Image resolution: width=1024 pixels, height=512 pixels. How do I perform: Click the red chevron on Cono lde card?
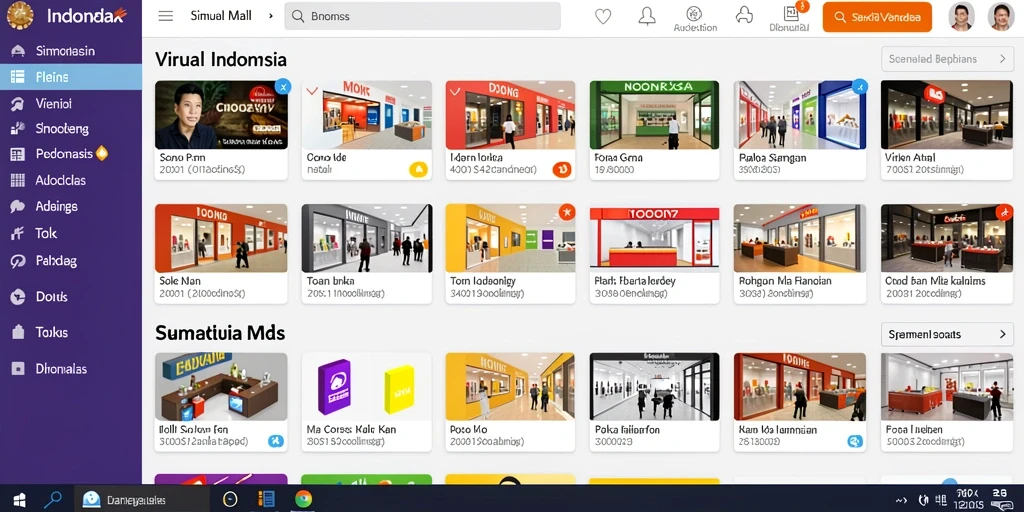pyautogui.click(x=312, y=91)
